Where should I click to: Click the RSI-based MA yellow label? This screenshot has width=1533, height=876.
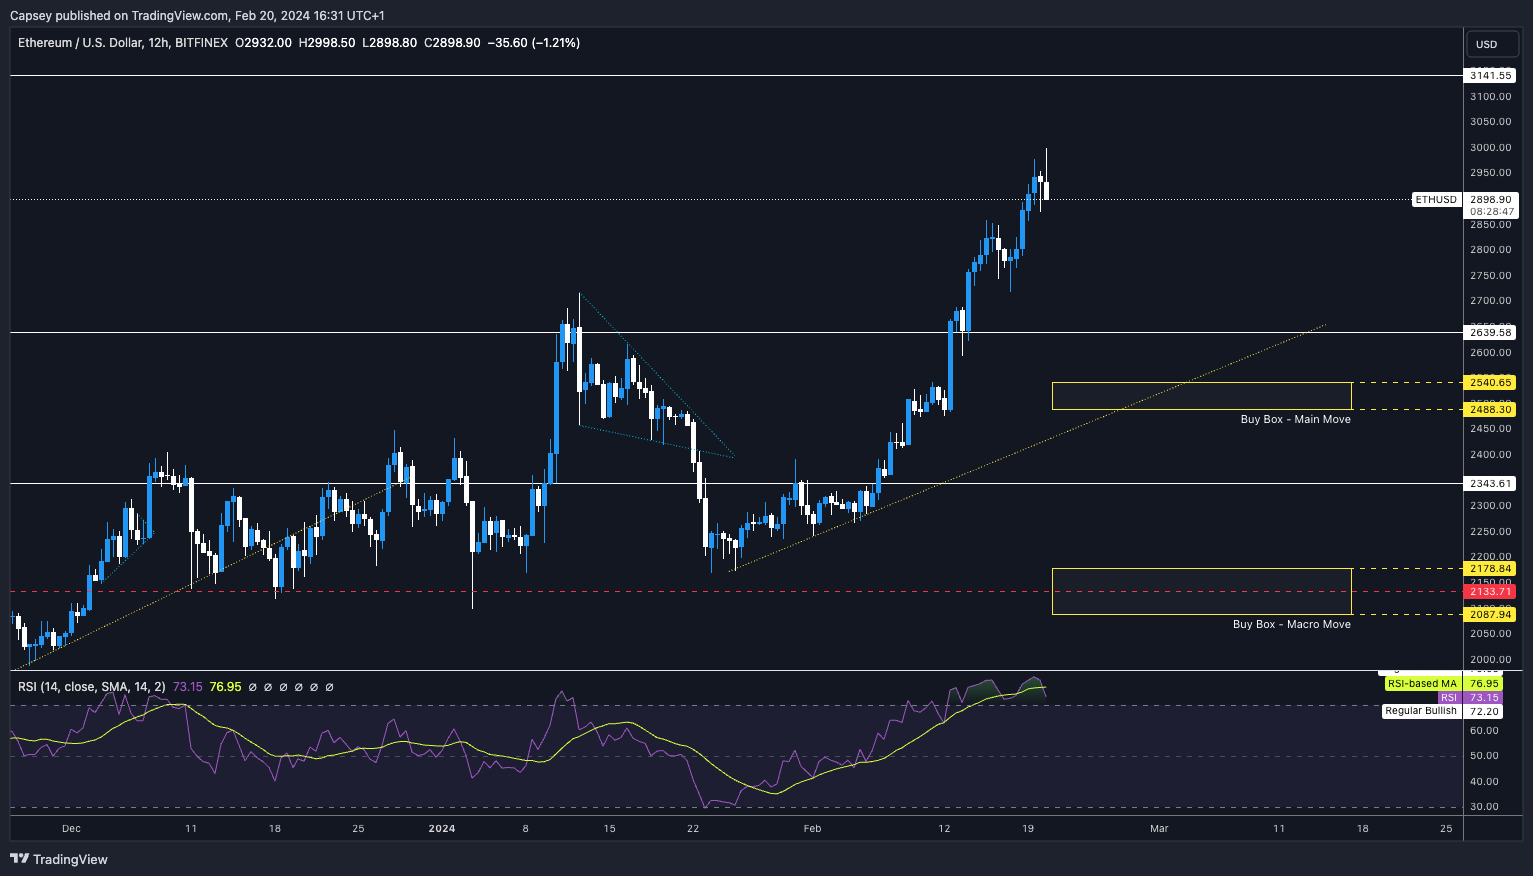(x=1421, y=684)
